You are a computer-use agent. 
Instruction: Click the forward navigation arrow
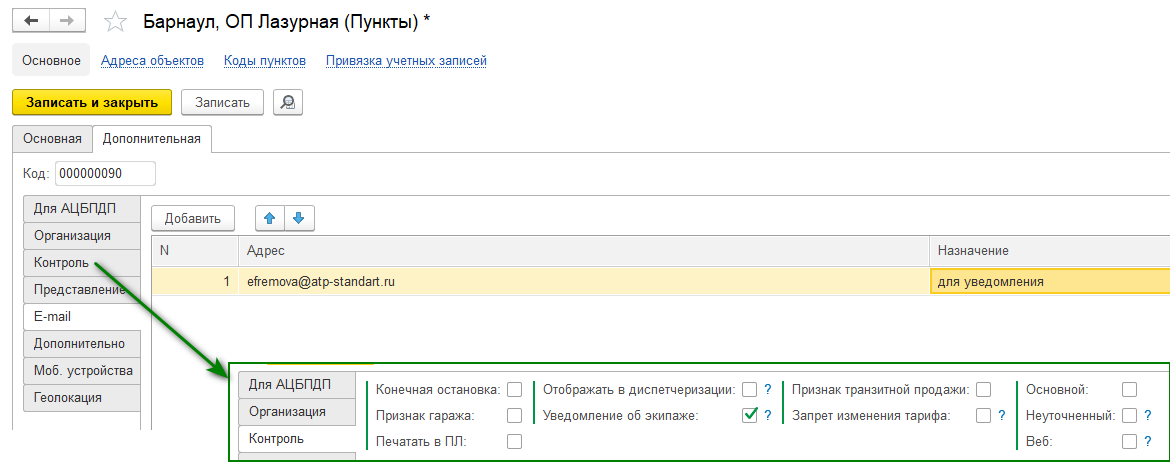coord(68,21)
